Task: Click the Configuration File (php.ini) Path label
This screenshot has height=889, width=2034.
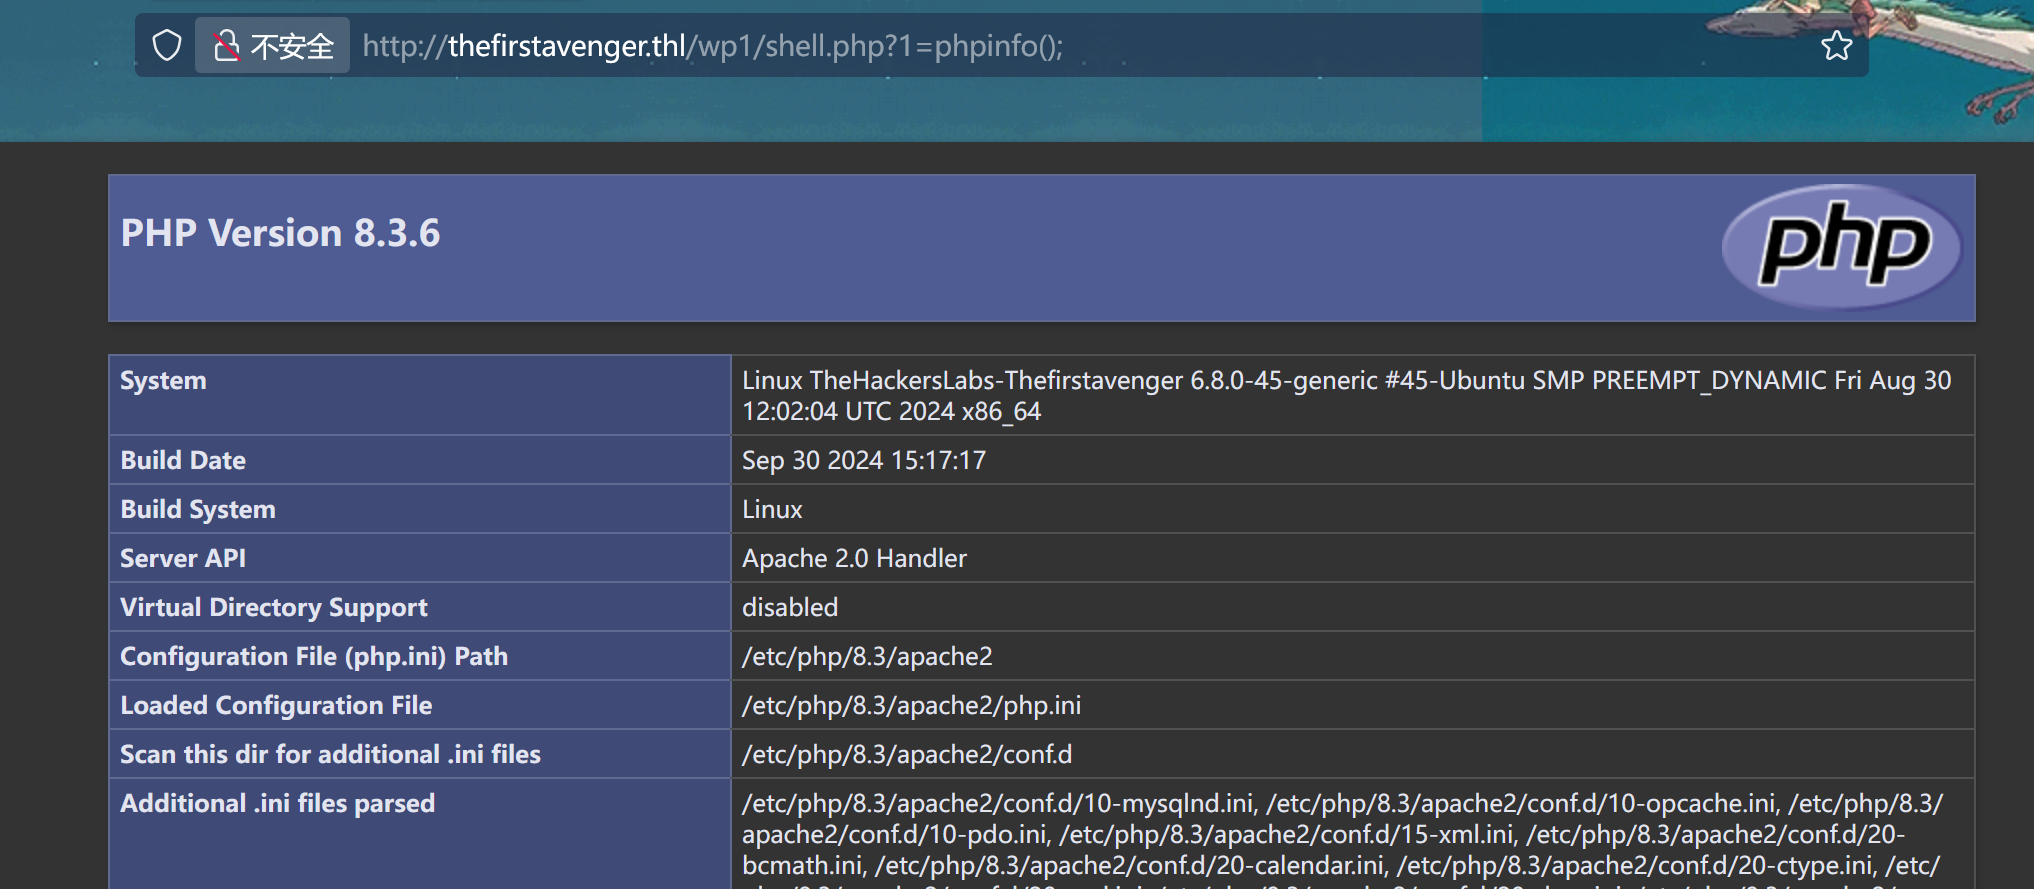Action: pos(314,656)
